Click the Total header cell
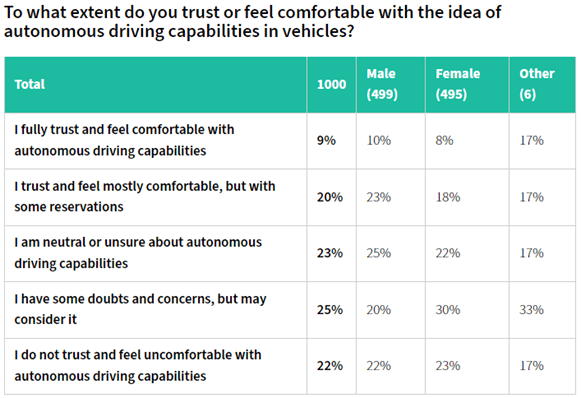 coord(156,84)
